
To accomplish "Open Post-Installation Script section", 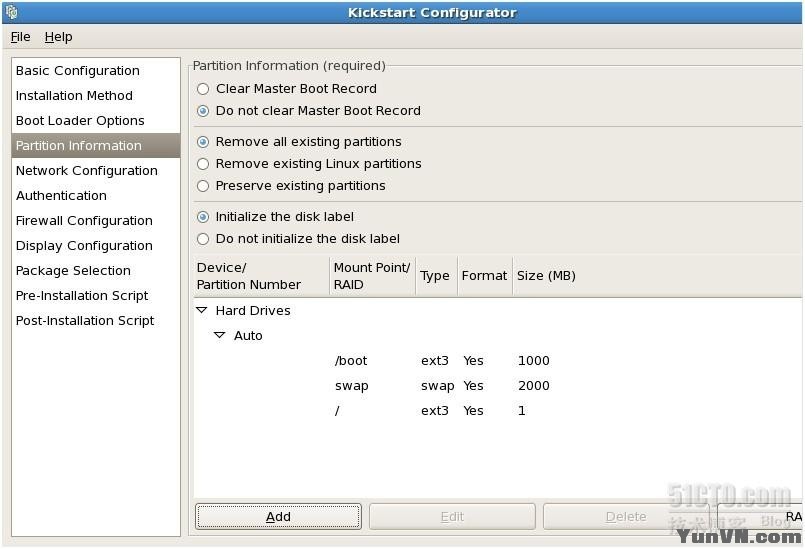I will [x=85, y=321].
